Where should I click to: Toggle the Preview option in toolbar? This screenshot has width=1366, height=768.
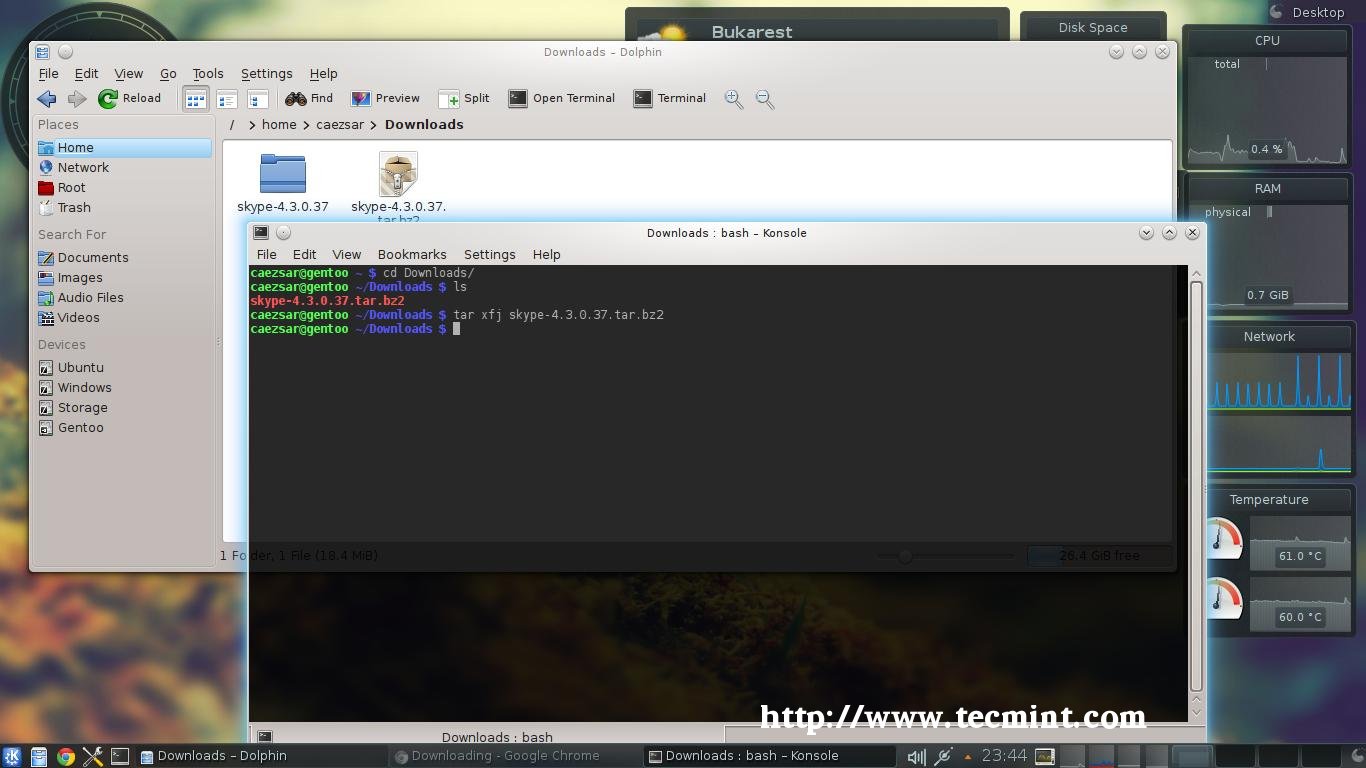pyautogui.click(x=385, y=98)
